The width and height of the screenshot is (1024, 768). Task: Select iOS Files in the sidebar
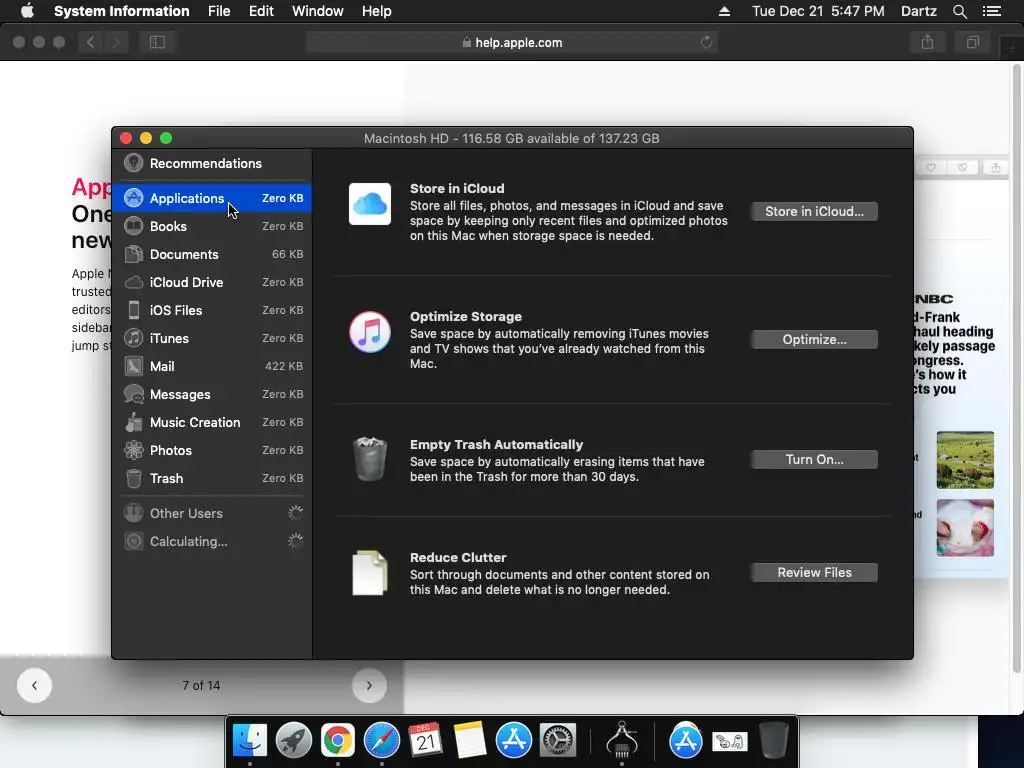[x=212, y=310]
